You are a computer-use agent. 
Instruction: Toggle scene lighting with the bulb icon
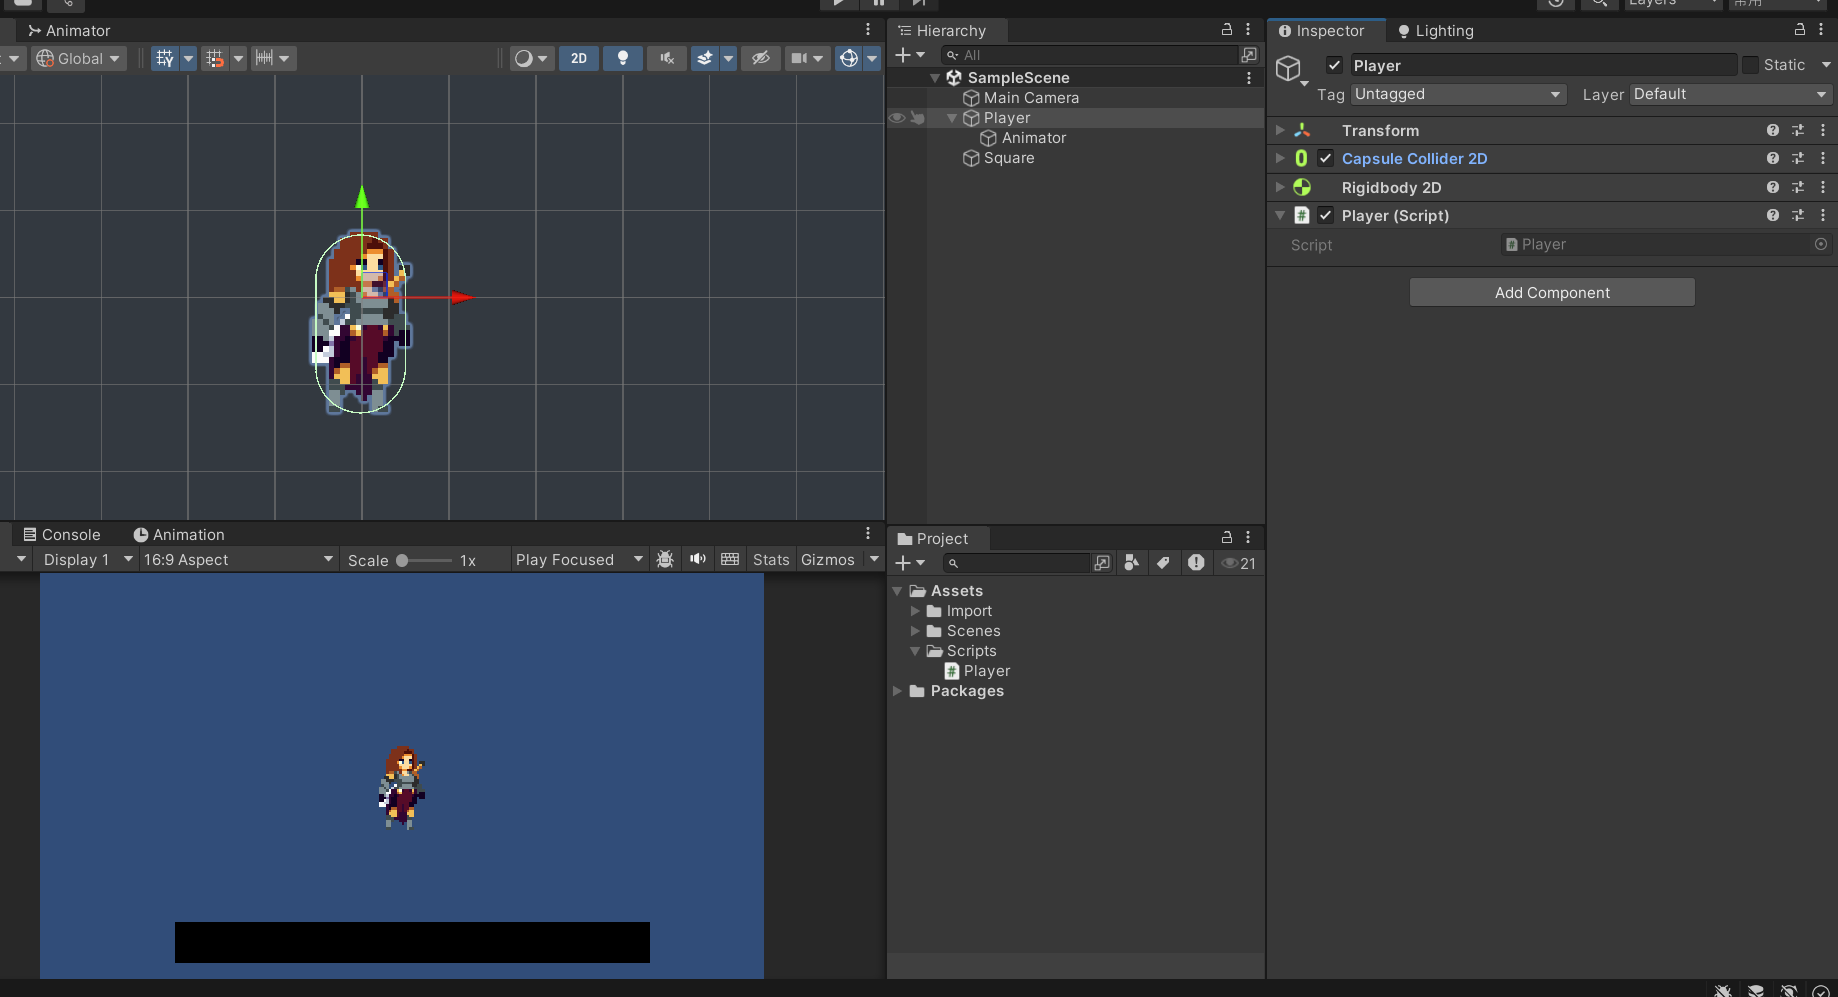[x=623, y=58]
